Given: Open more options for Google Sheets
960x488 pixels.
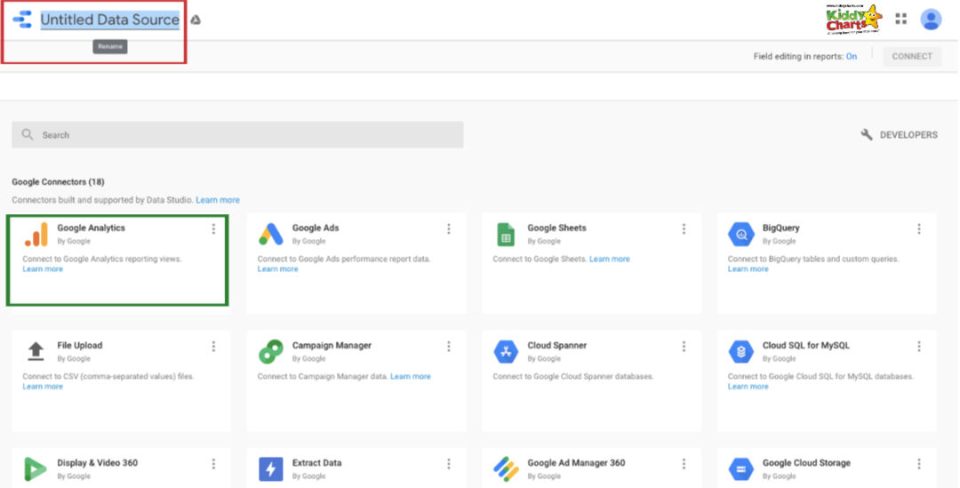Looking at the screenshot, I should tap(684, 228).
